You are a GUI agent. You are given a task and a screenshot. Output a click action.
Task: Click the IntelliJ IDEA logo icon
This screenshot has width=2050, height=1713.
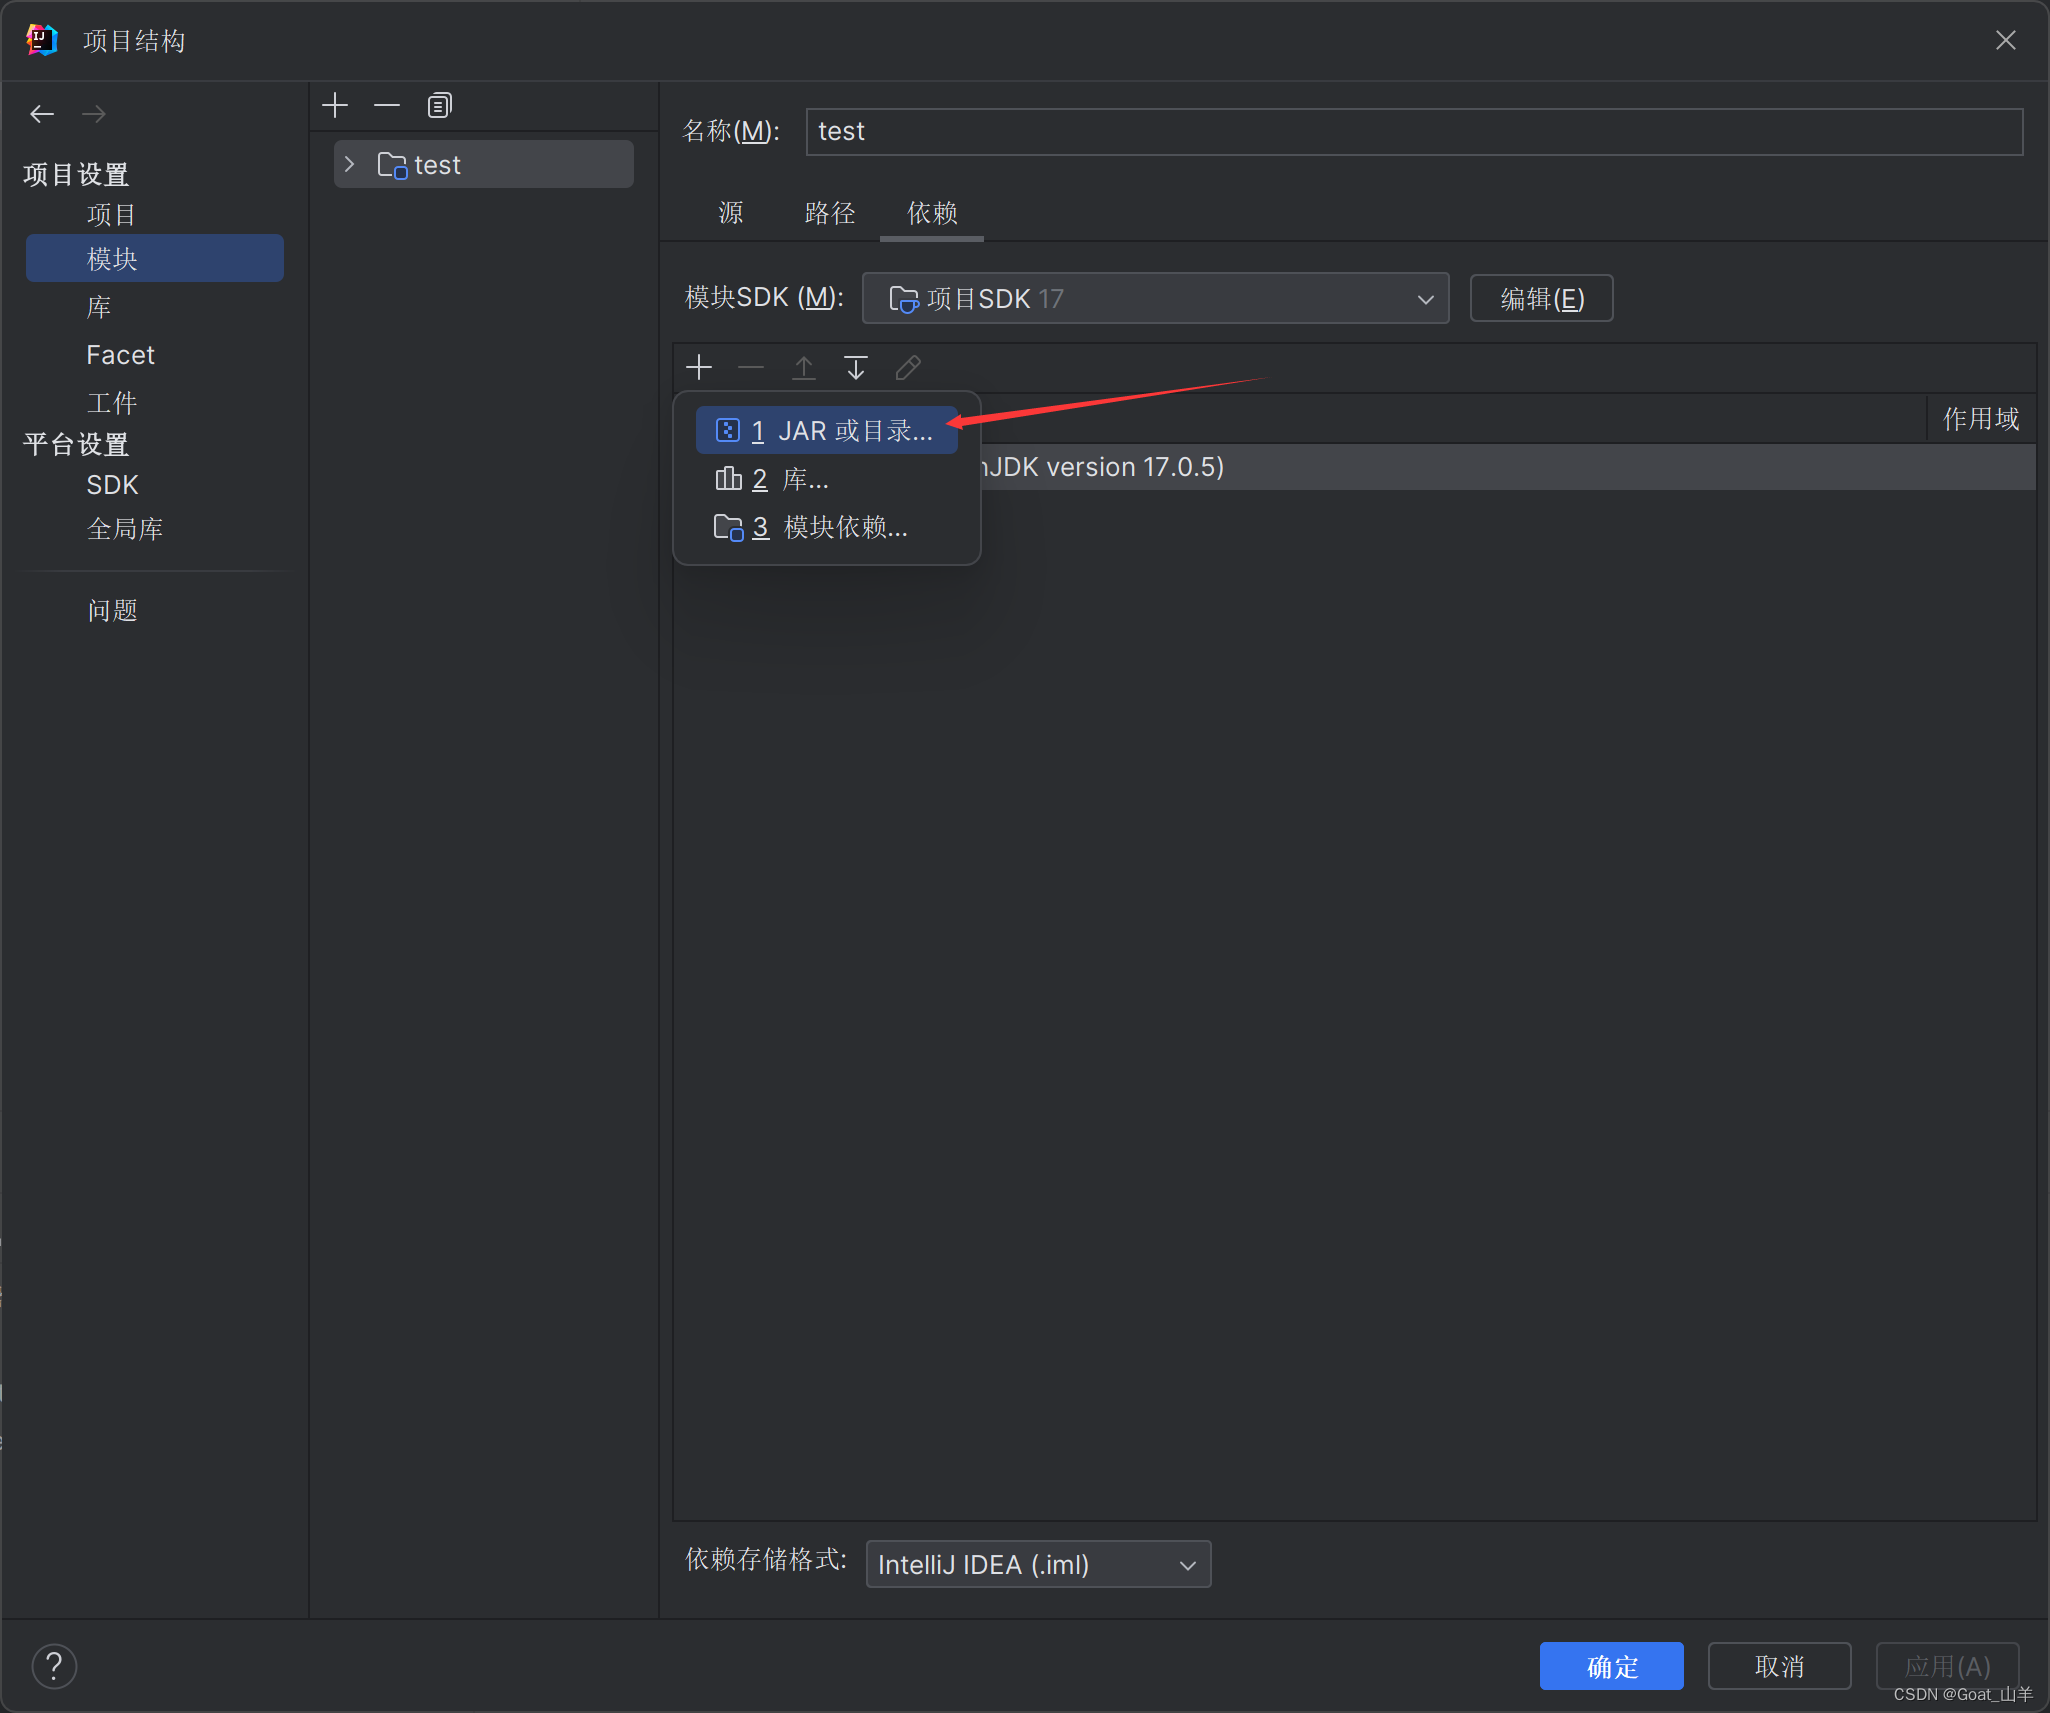coord(41,40)
